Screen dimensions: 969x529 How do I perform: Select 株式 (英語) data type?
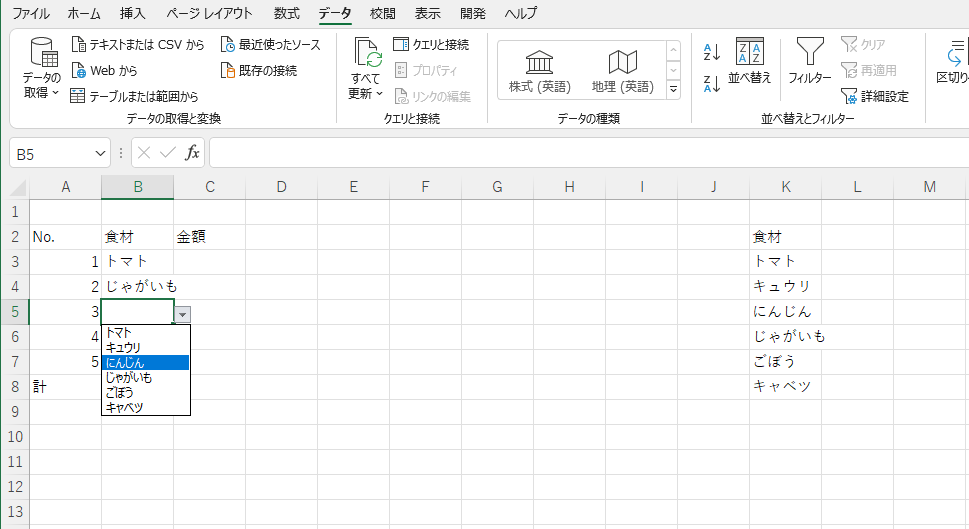point(540,71)
